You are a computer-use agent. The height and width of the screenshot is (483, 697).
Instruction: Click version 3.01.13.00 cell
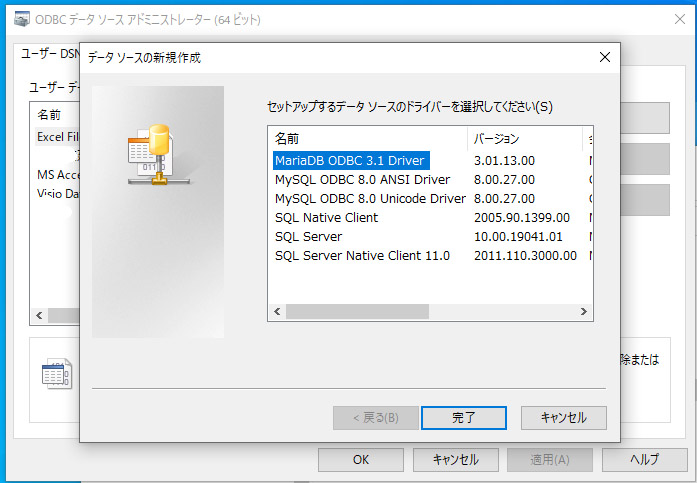coord(504,160)
